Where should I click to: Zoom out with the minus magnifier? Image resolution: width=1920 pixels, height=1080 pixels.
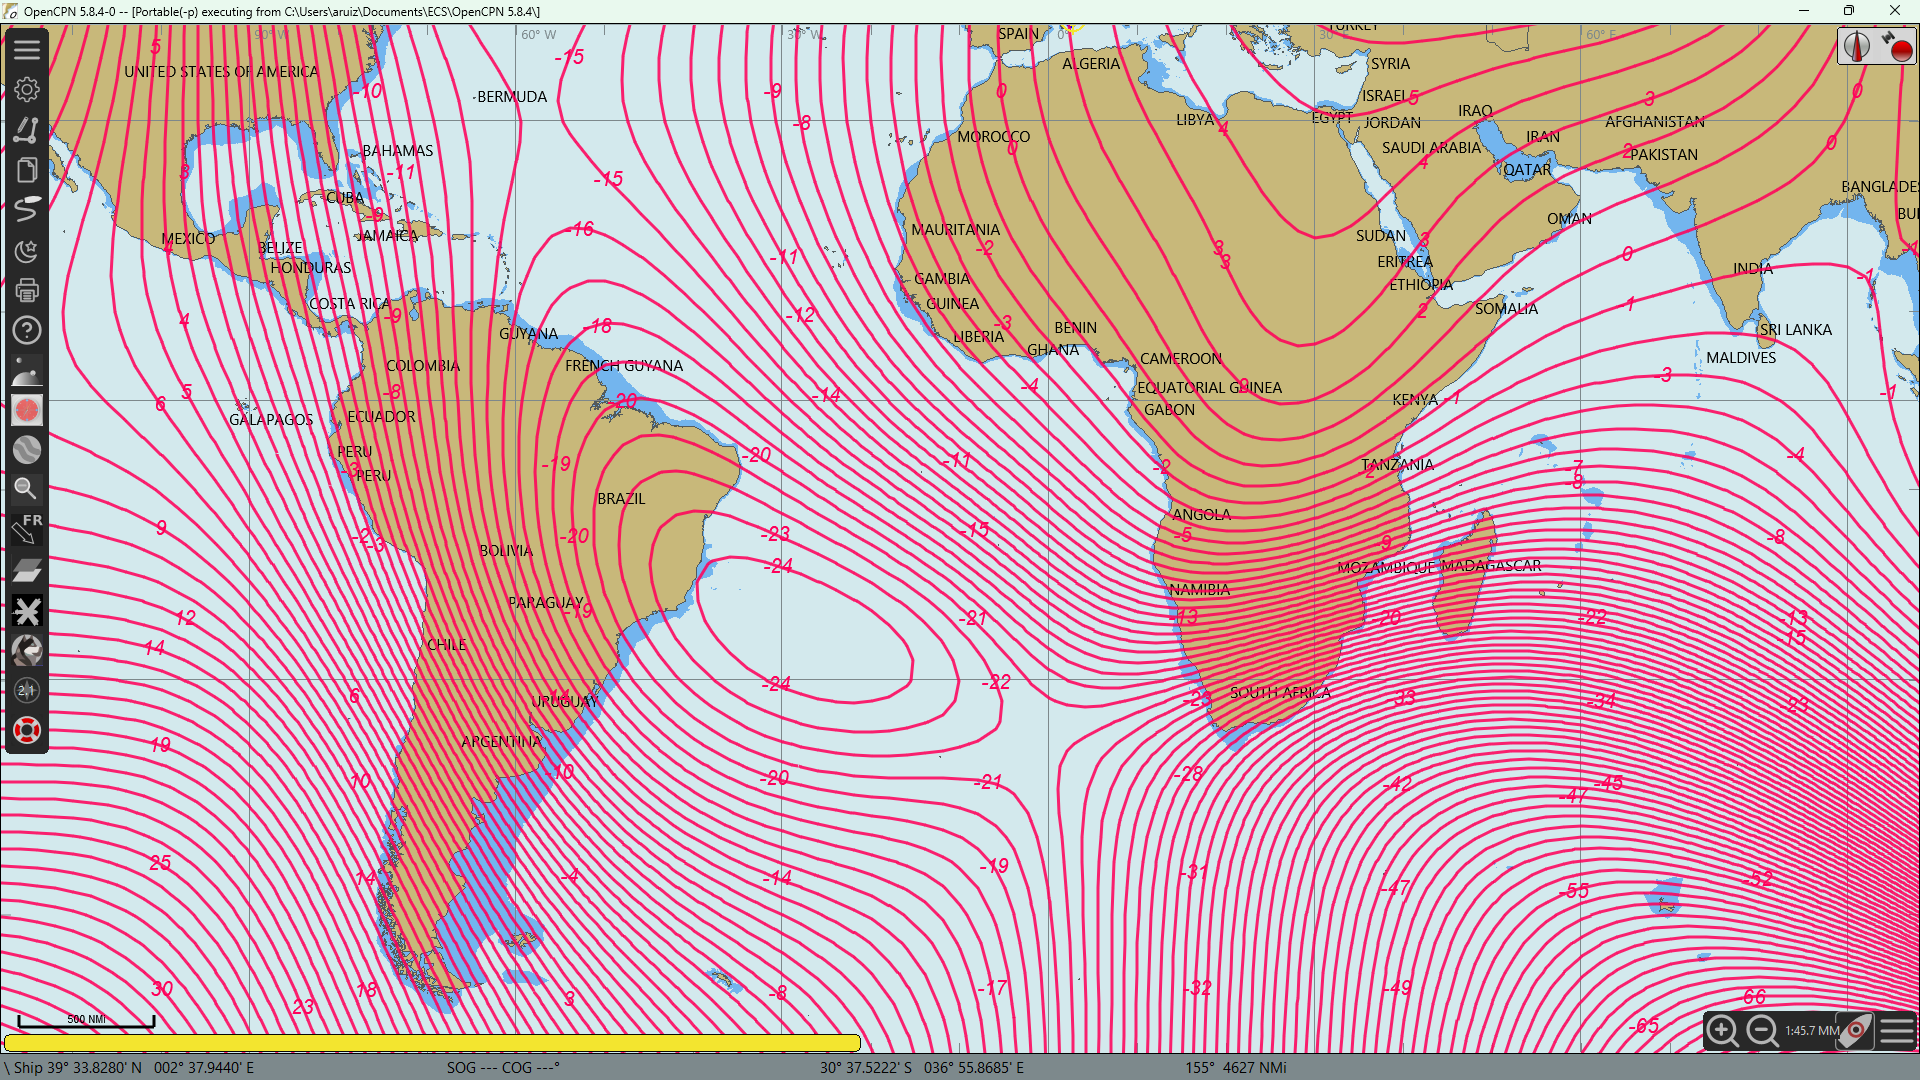pyautogui.click(x=1762, y=1030)
